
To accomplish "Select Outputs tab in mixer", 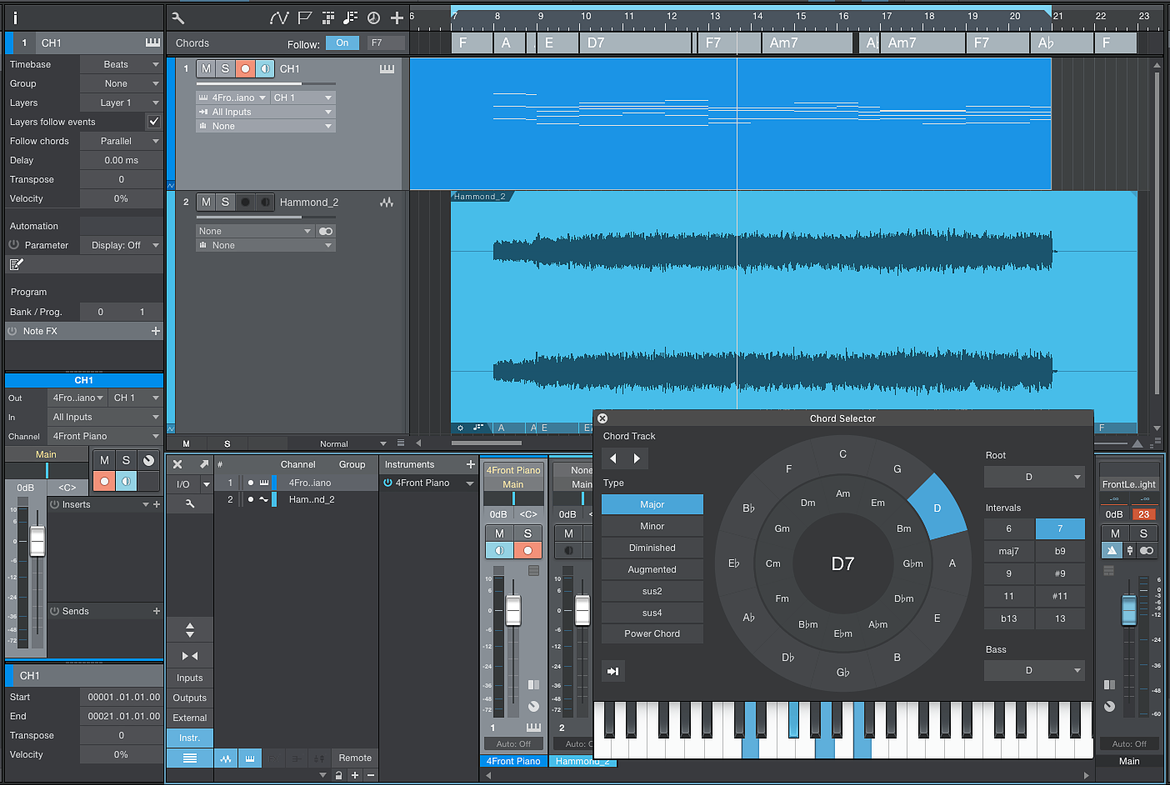I will point(190,698).
